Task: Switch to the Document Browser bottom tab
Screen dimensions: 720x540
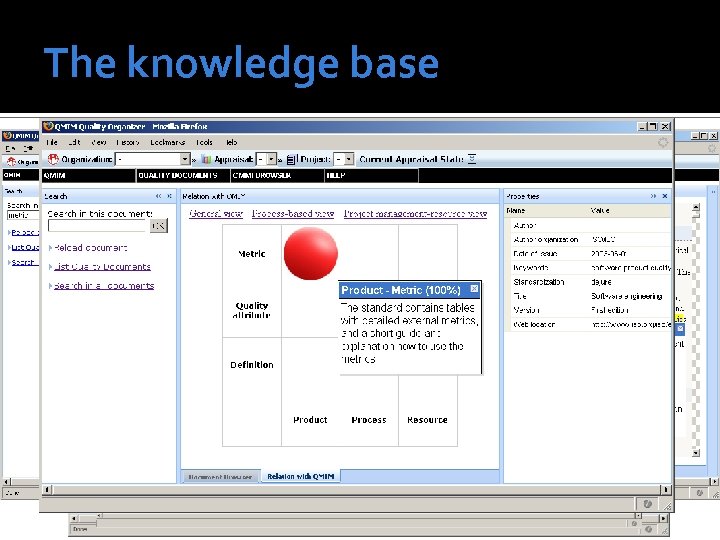Action: point(220,477)
